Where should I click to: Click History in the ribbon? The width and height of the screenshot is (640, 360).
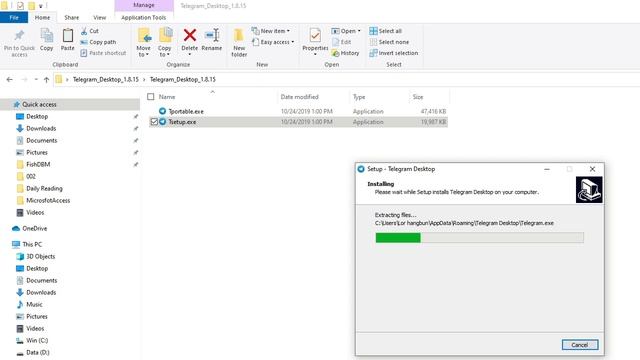[345, 53]
